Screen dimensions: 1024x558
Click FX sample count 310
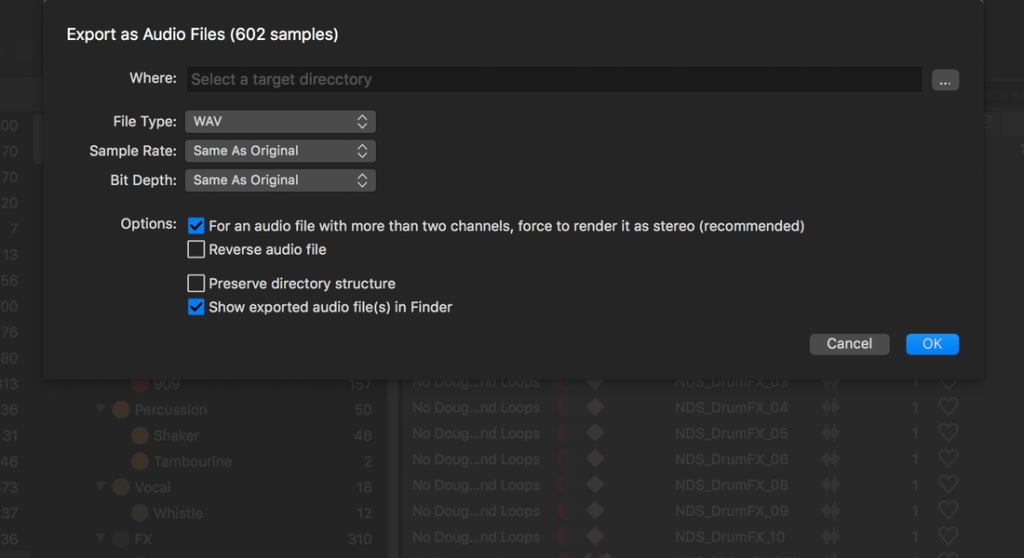pyautogui.click(x=360, y=539)
